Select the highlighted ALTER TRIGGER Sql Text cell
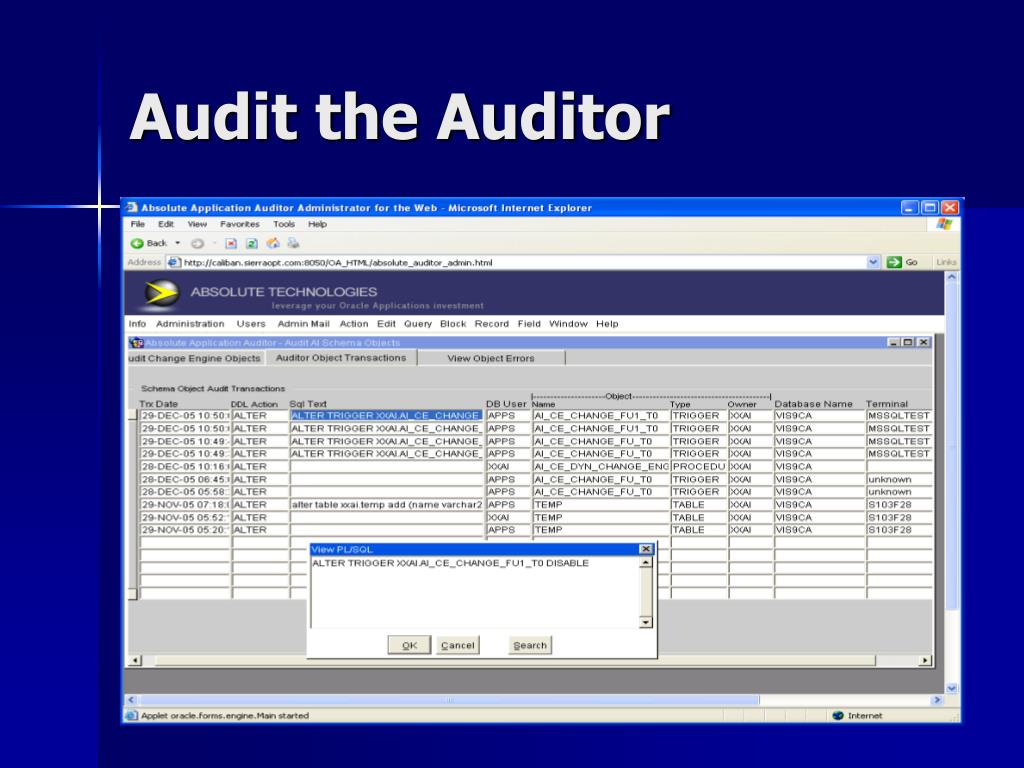Viewport: 1024px width, 768px height. click(386, 415)
